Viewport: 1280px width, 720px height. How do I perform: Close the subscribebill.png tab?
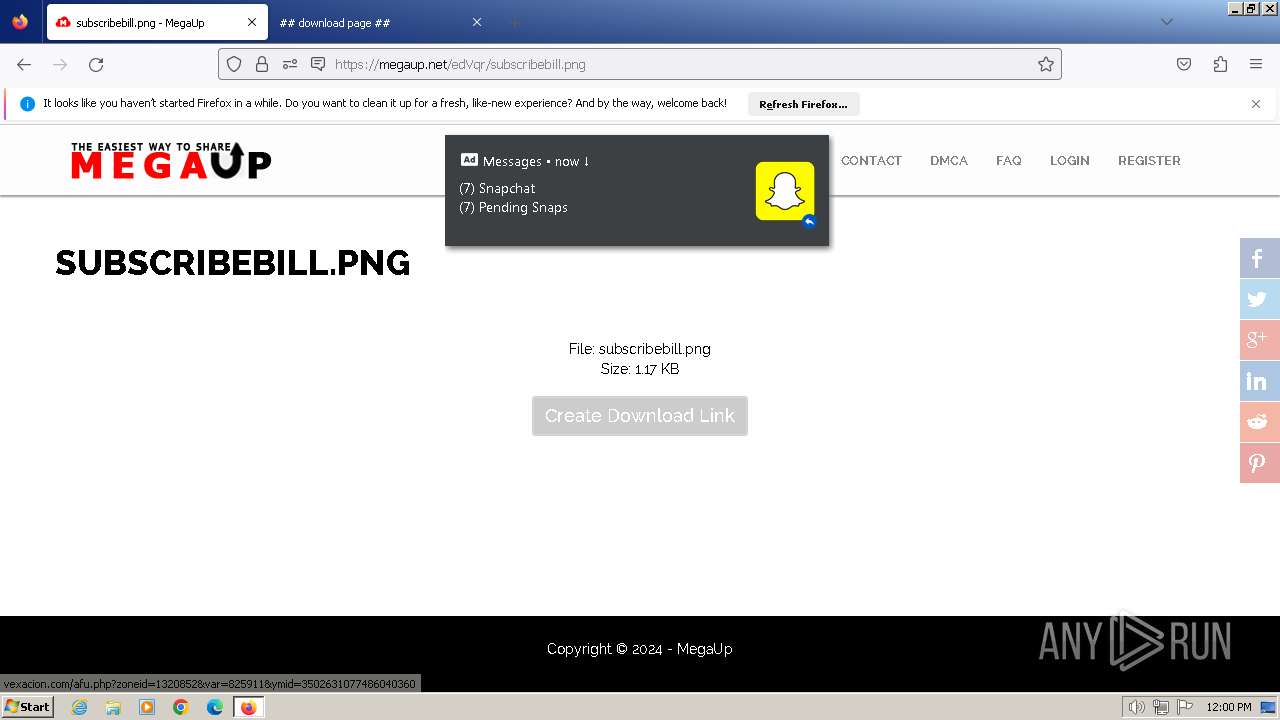[x=251, y=22]
